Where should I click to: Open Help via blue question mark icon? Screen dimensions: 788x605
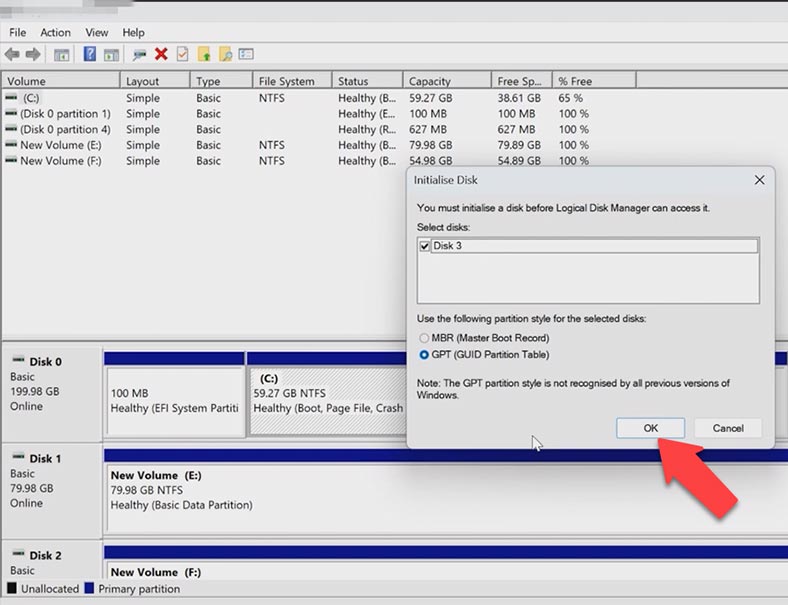coord(89,54)
